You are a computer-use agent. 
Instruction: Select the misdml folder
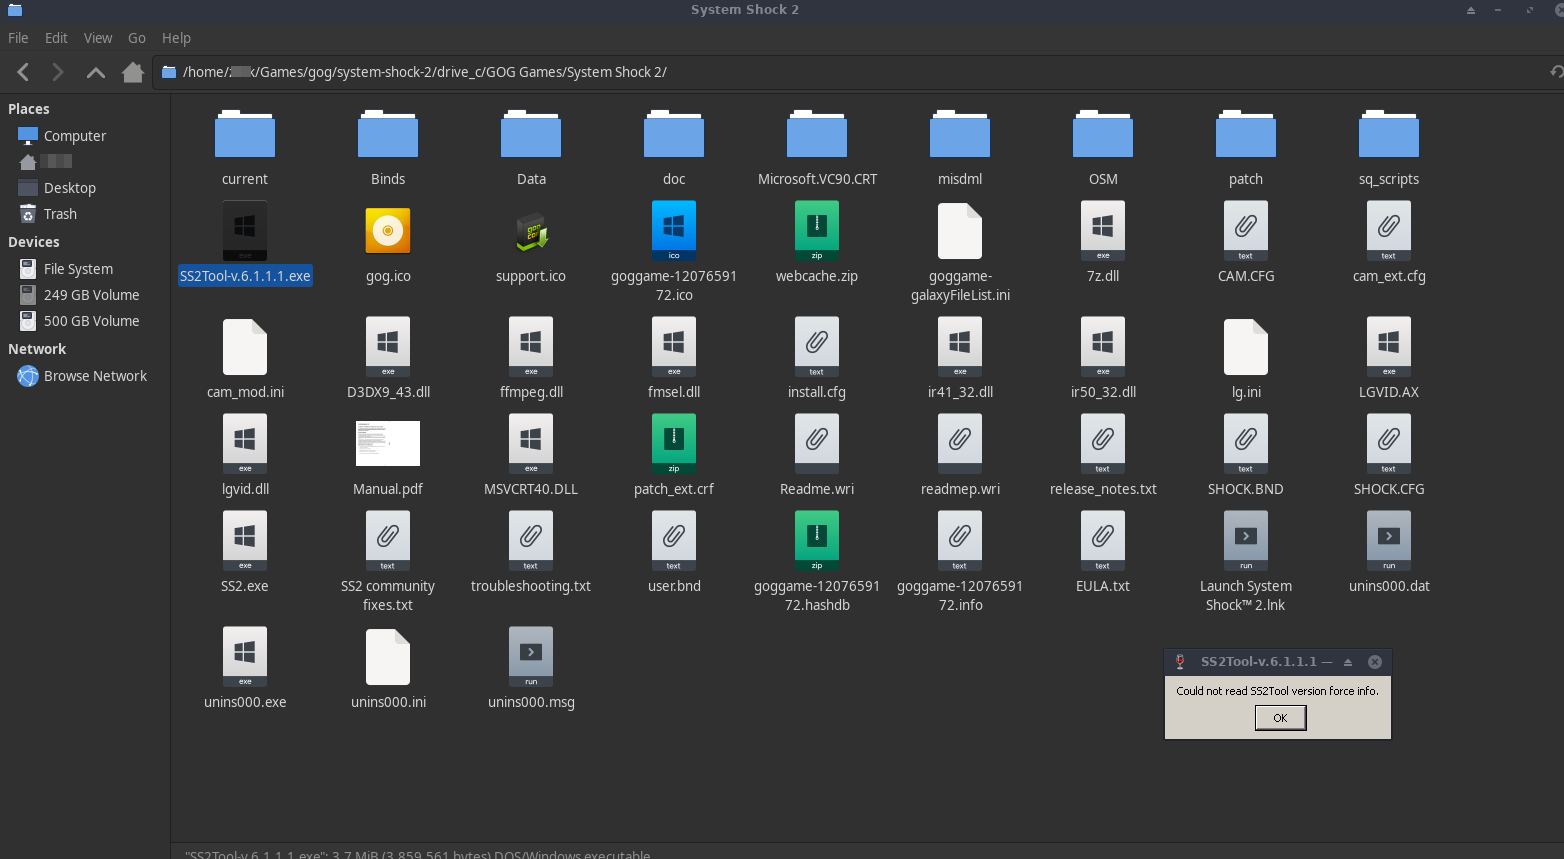(960, 148)
